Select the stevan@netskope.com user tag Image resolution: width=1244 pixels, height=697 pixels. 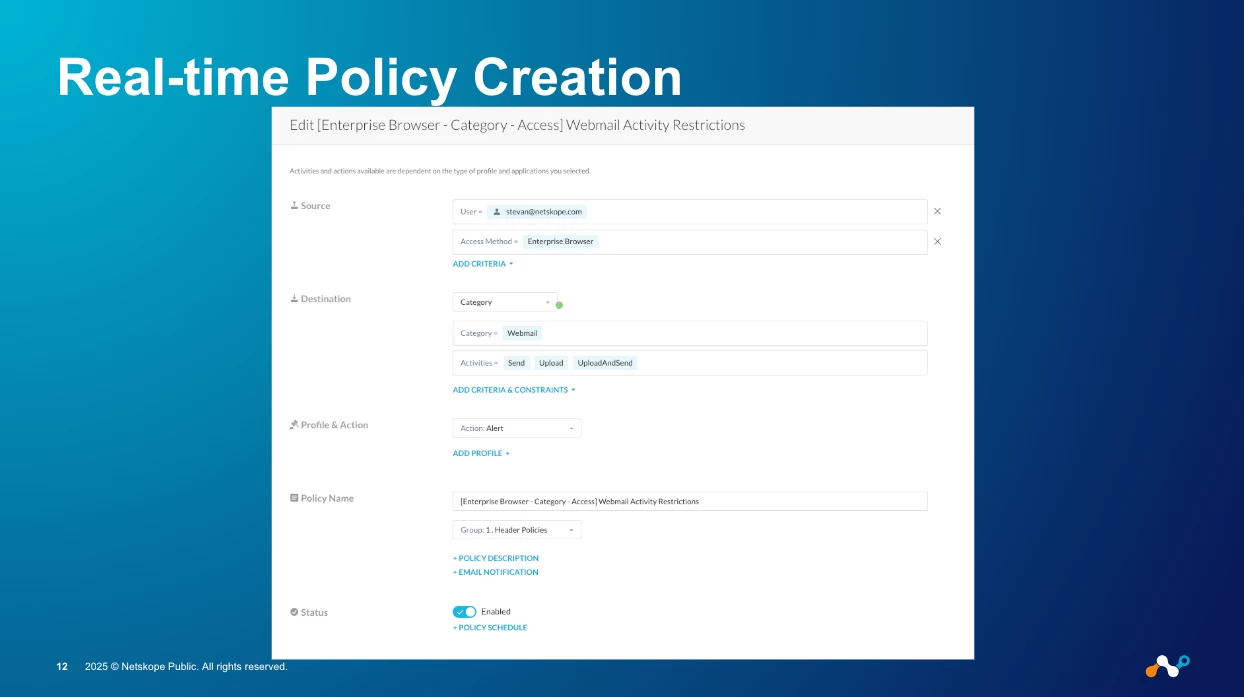coord(537,212)
